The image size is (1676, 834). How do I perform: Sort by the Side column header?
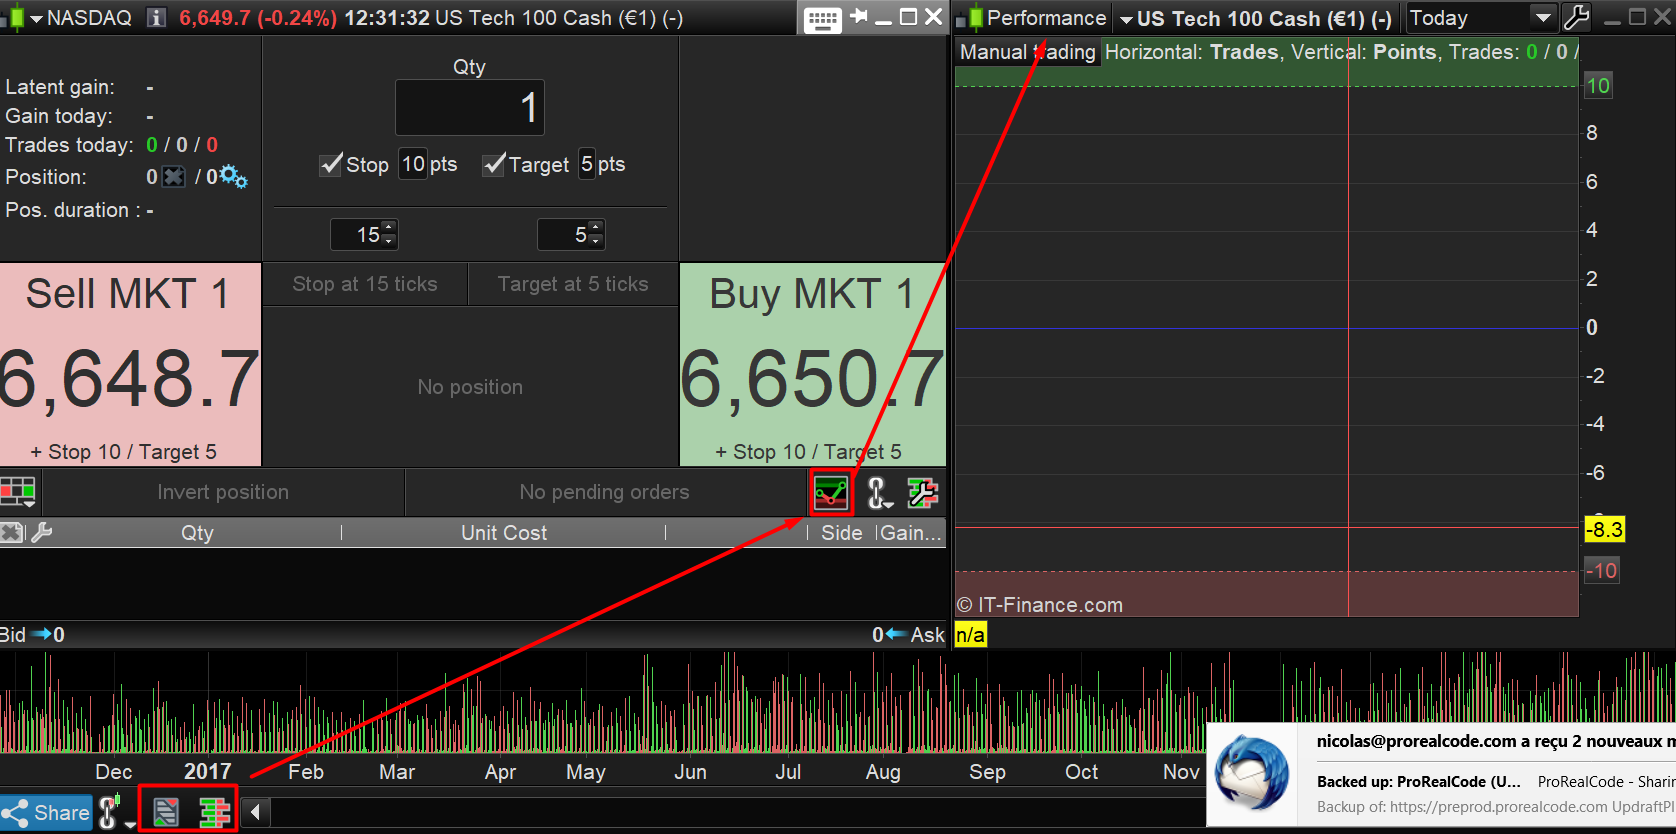[x=842, y=533]
